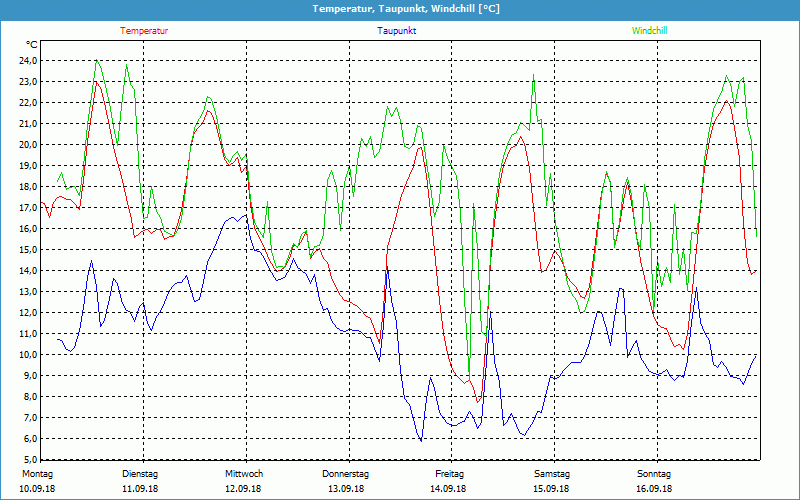Screen dimensions: 800x500
Task: Click the date 15.09.18
Action: (551, 489)
